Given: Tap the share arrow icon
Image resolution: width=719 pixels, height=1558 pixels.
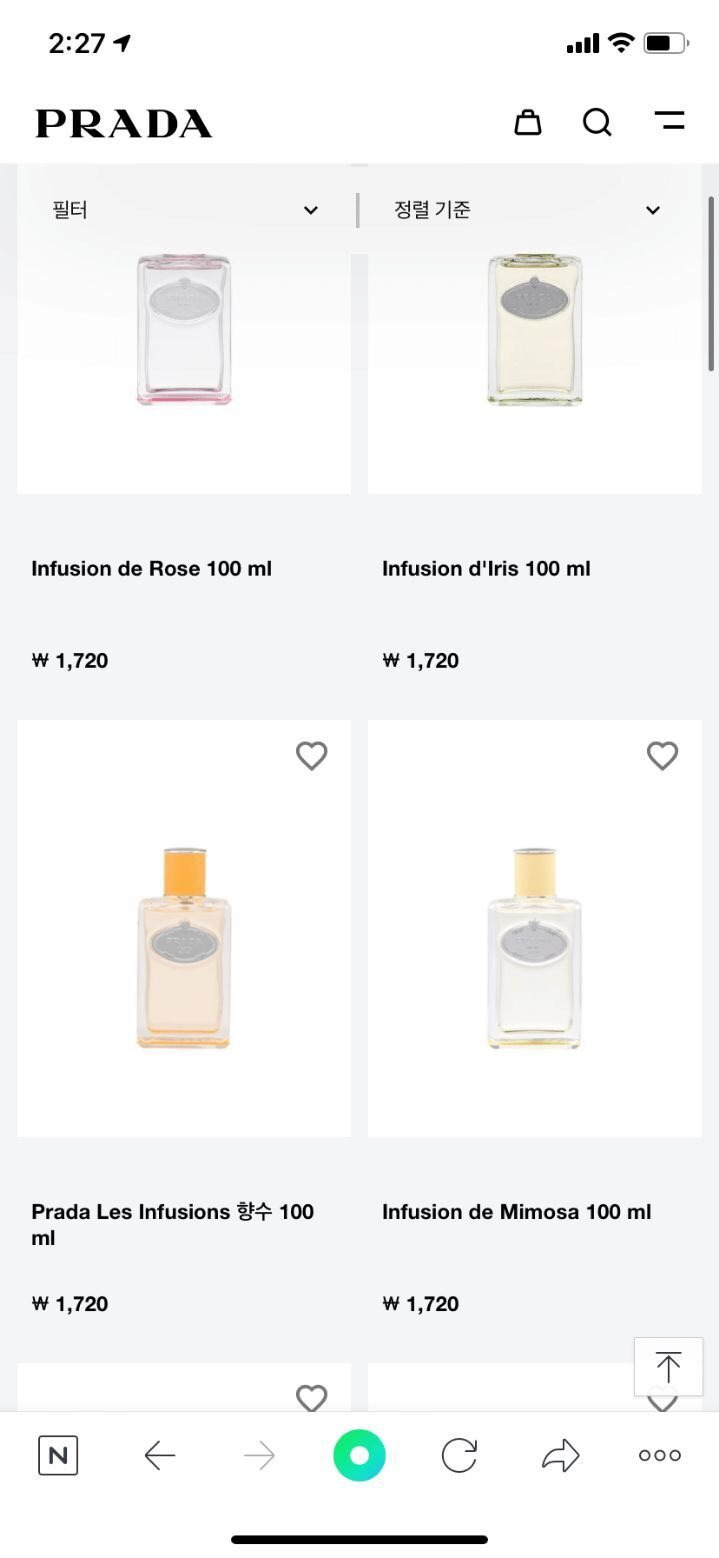Looking at the screenshot, I should 560,1455.
